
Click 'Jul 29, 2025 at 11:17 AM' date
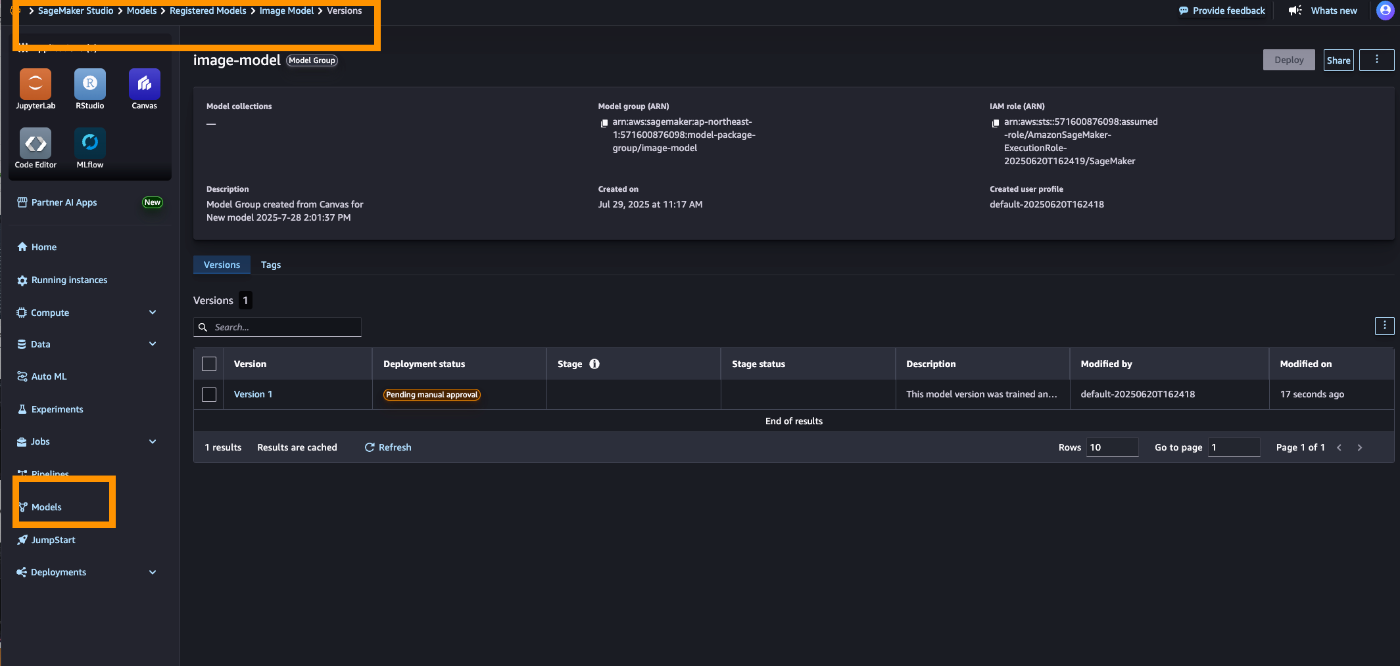(x=650, y=204)
